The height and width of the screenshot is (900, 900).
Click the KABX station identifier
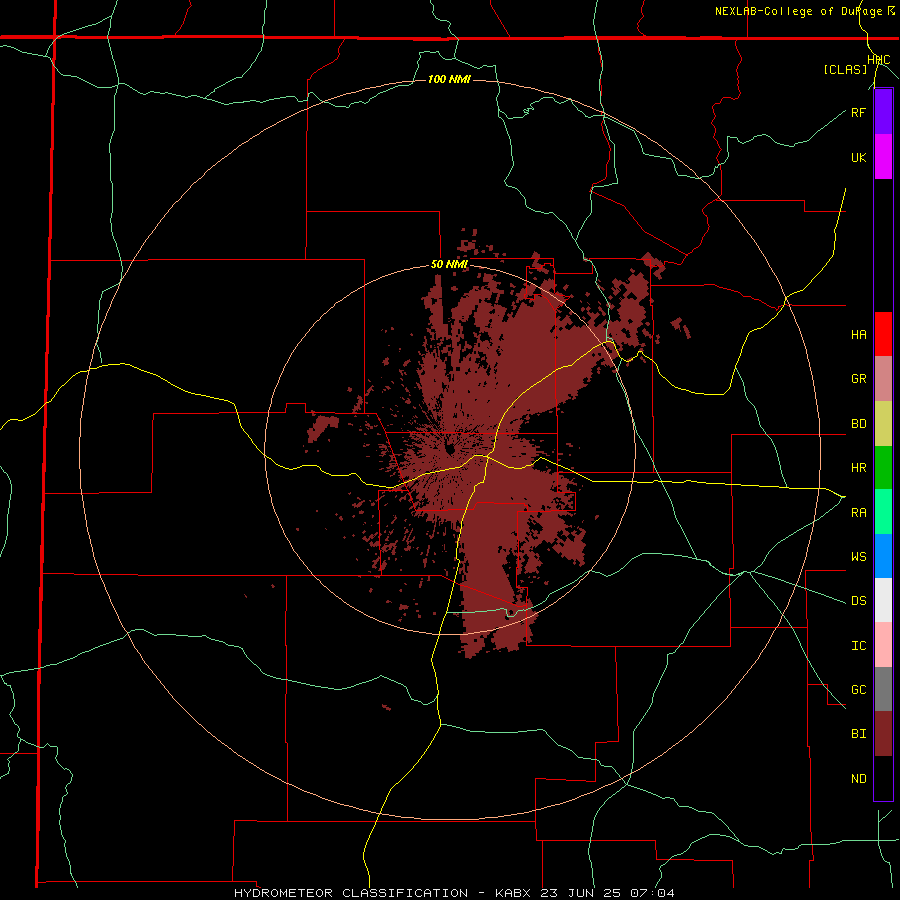click(513, 893)
